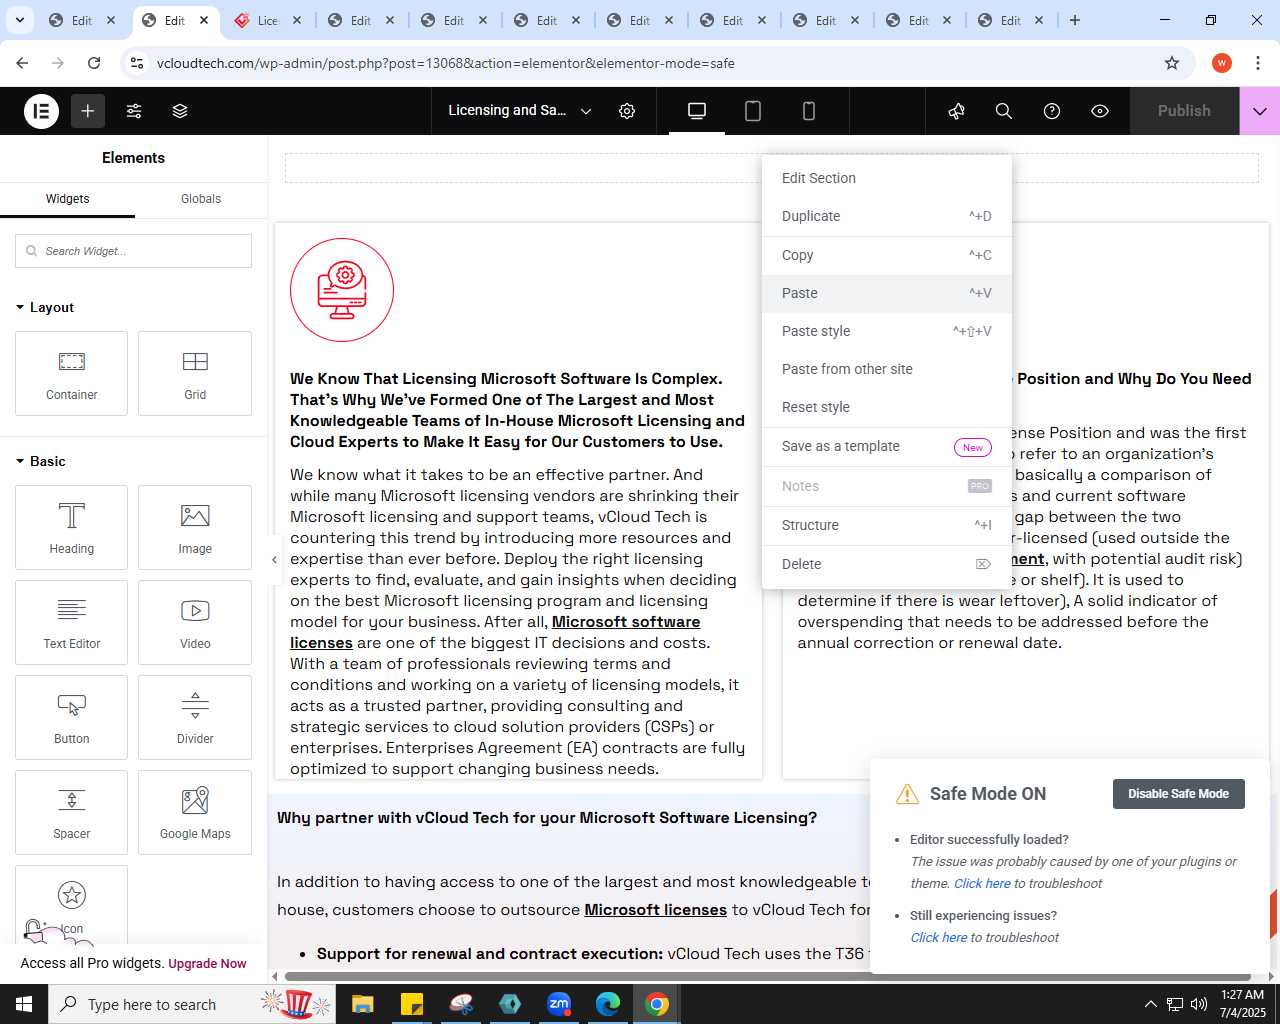Click 'Microsoft licenses' link in lower paragraph
This screenshot has width=1280, height=1024.
pyautogui.click(x=655, y=910)
